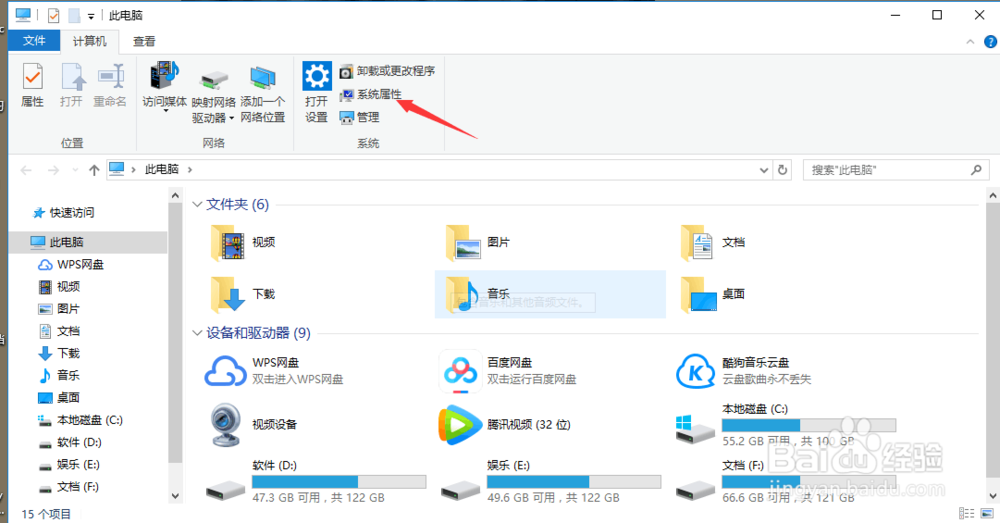
Task: Select the 音乐 folder icon in main pane
Action: [463, 294]
